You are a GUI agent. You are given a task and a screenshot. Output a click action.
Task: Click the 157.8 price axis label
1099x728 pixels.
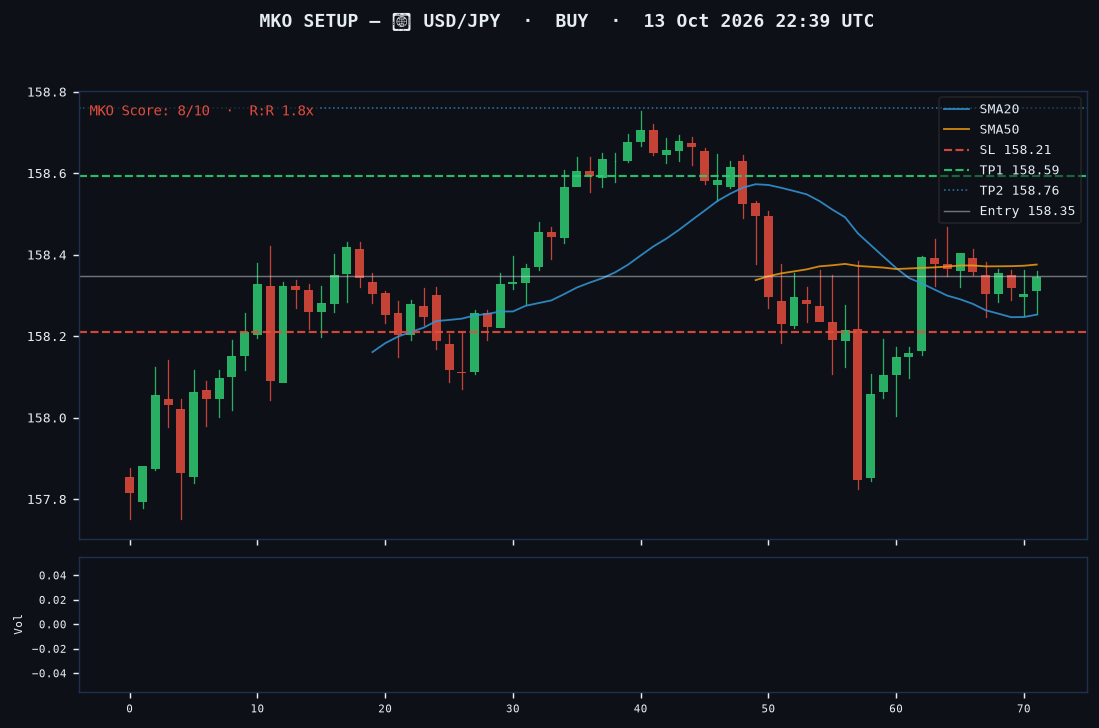pyautogui.click(x=47, y=500)
